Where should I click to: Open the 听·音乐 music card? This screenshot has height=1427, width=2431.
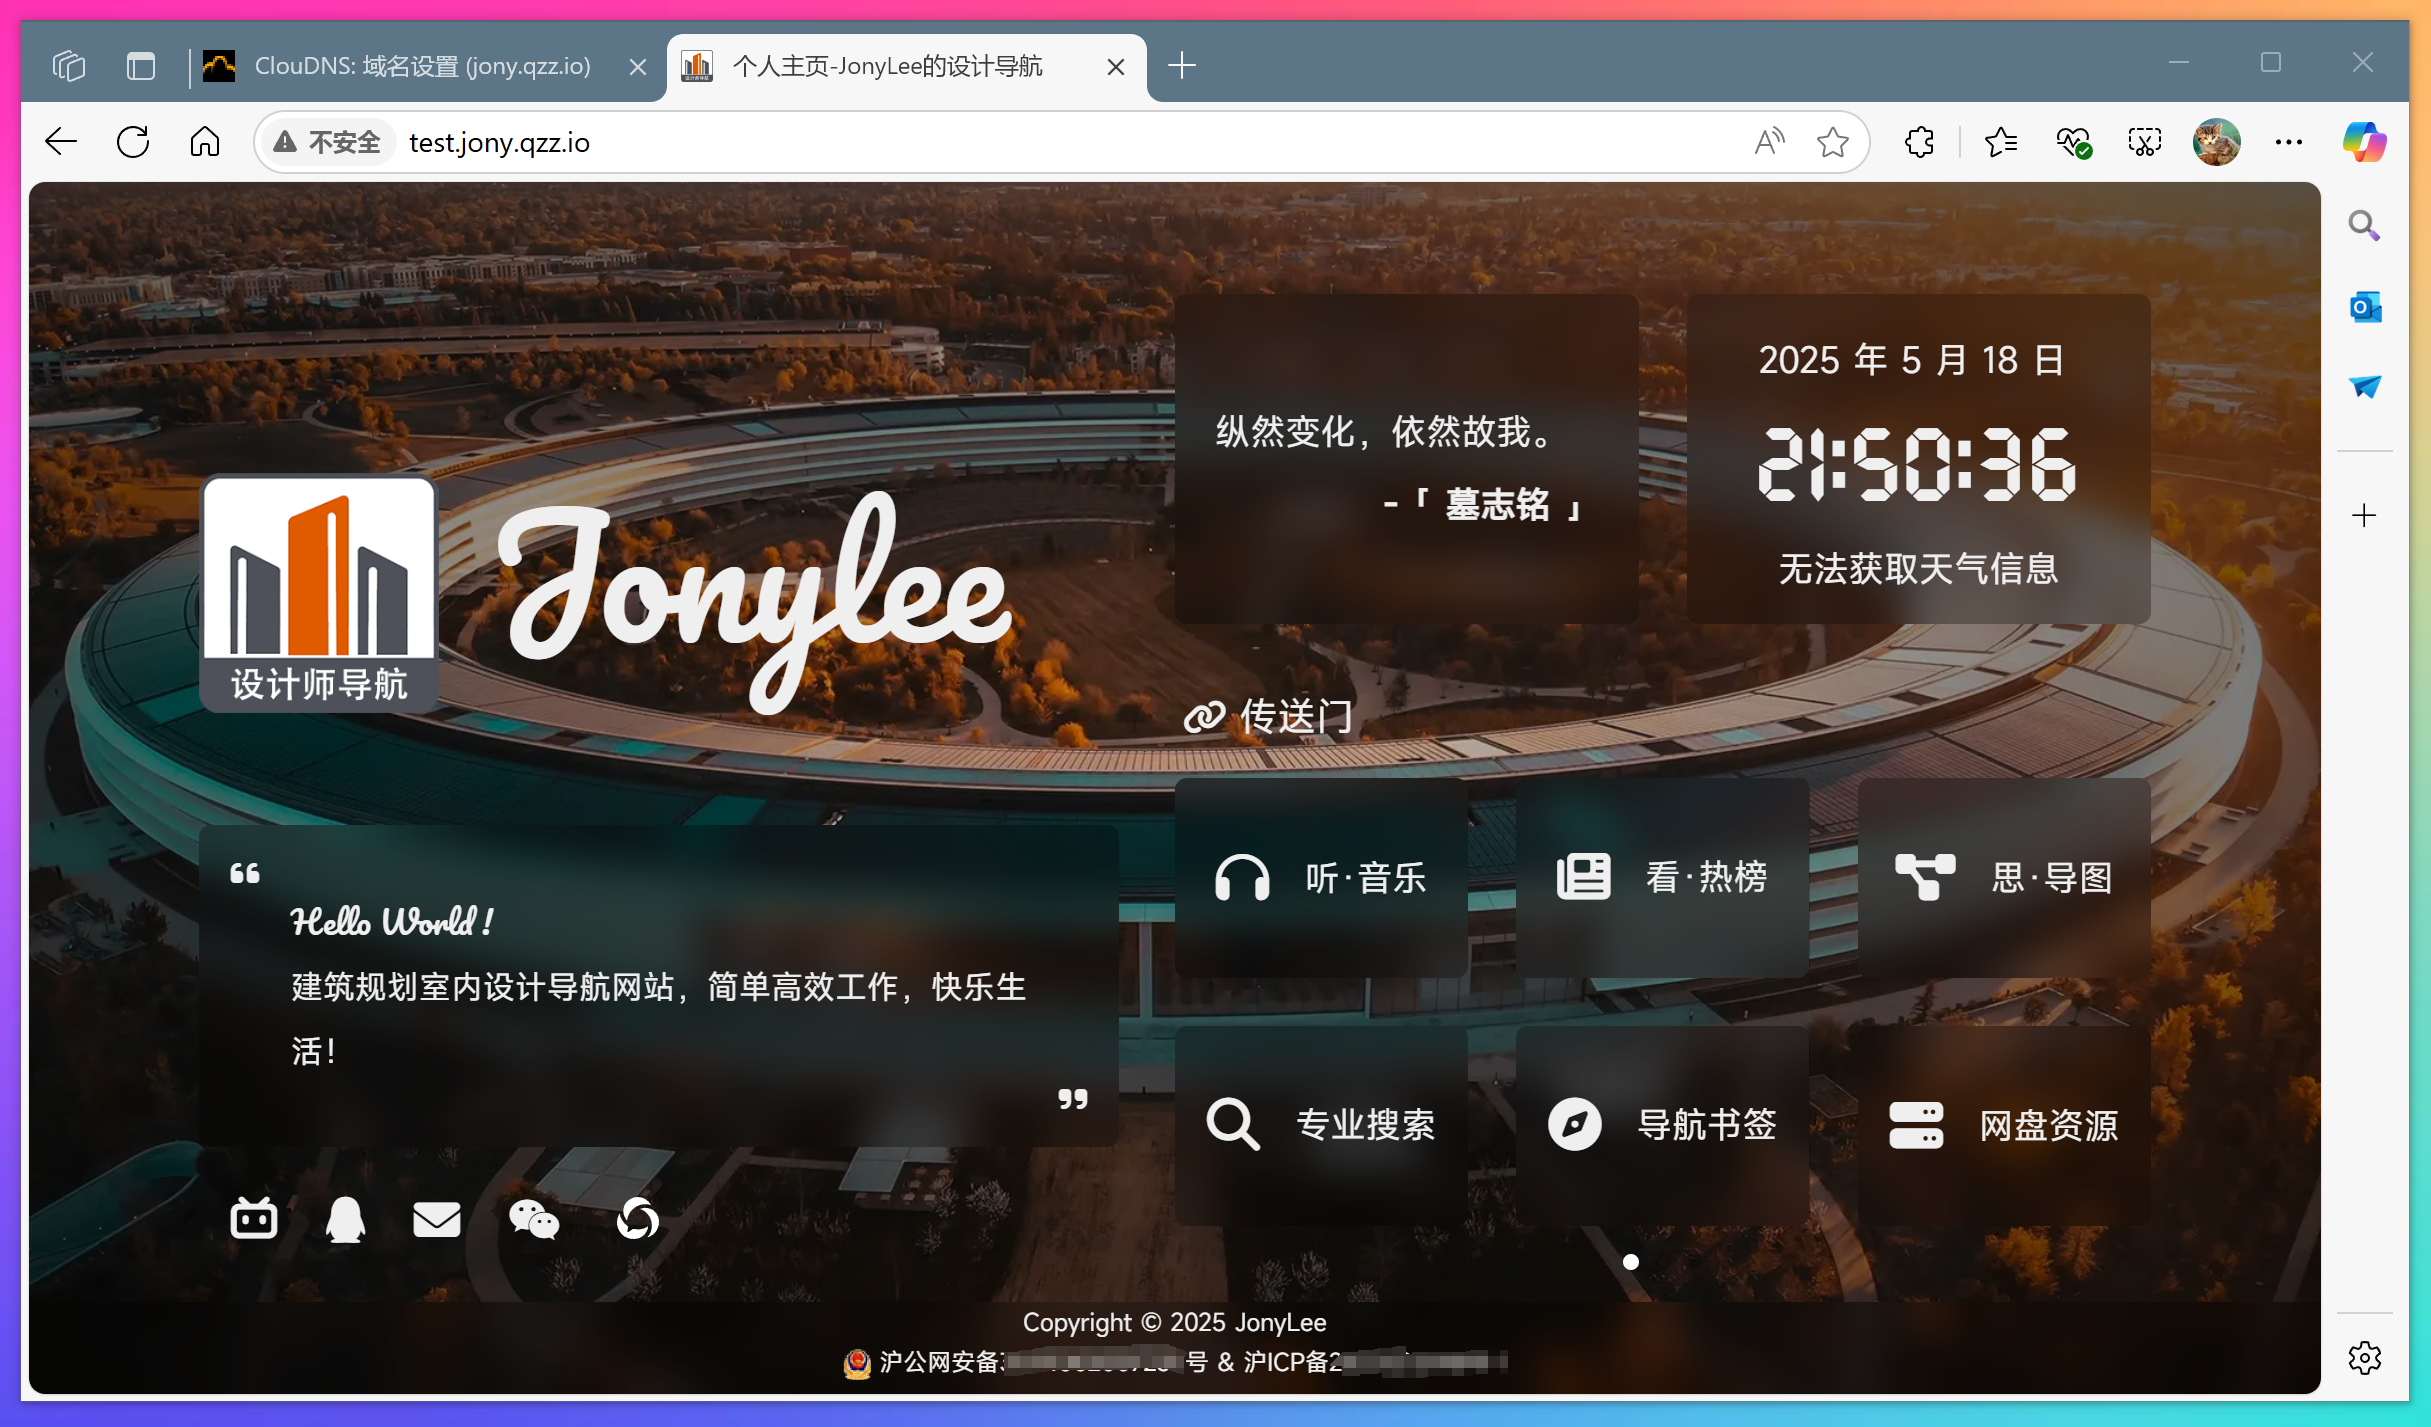point(1320,877)
